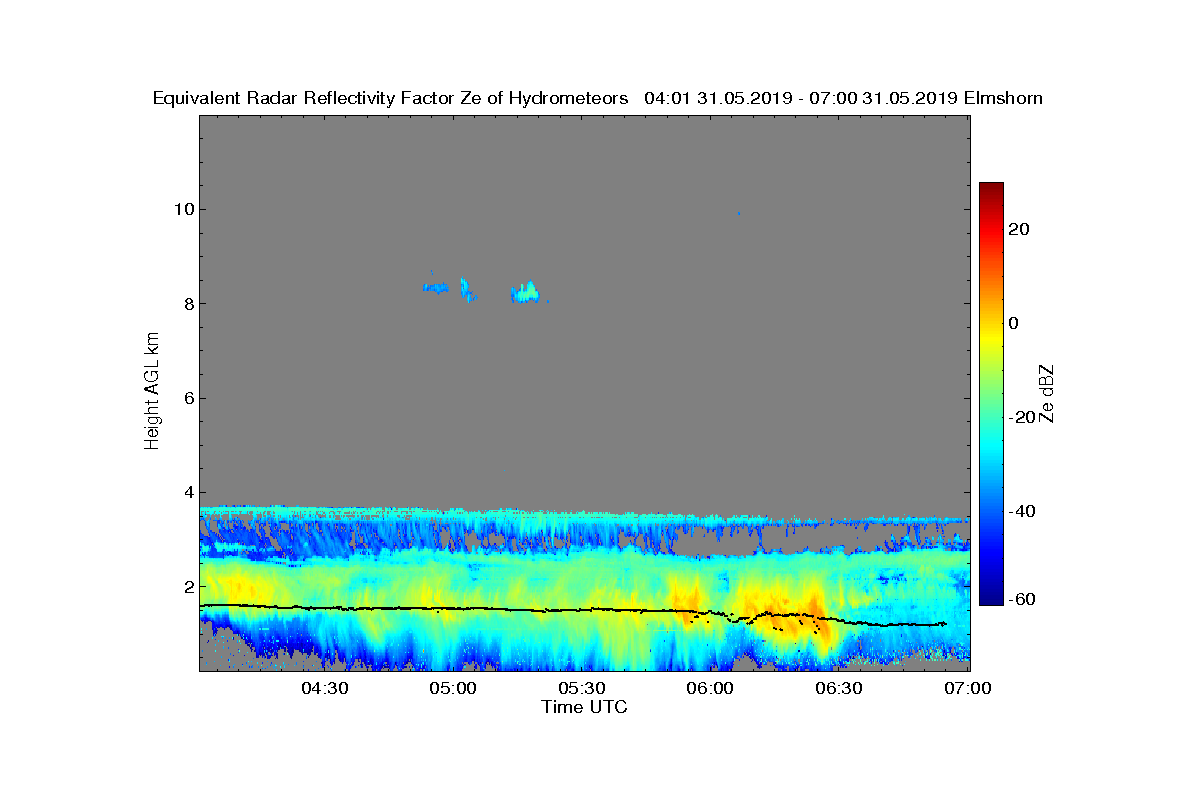This screenshot has height=800, width=1200.
Task: Click the 05:00 time tick label
Action: tap(453, 689)
